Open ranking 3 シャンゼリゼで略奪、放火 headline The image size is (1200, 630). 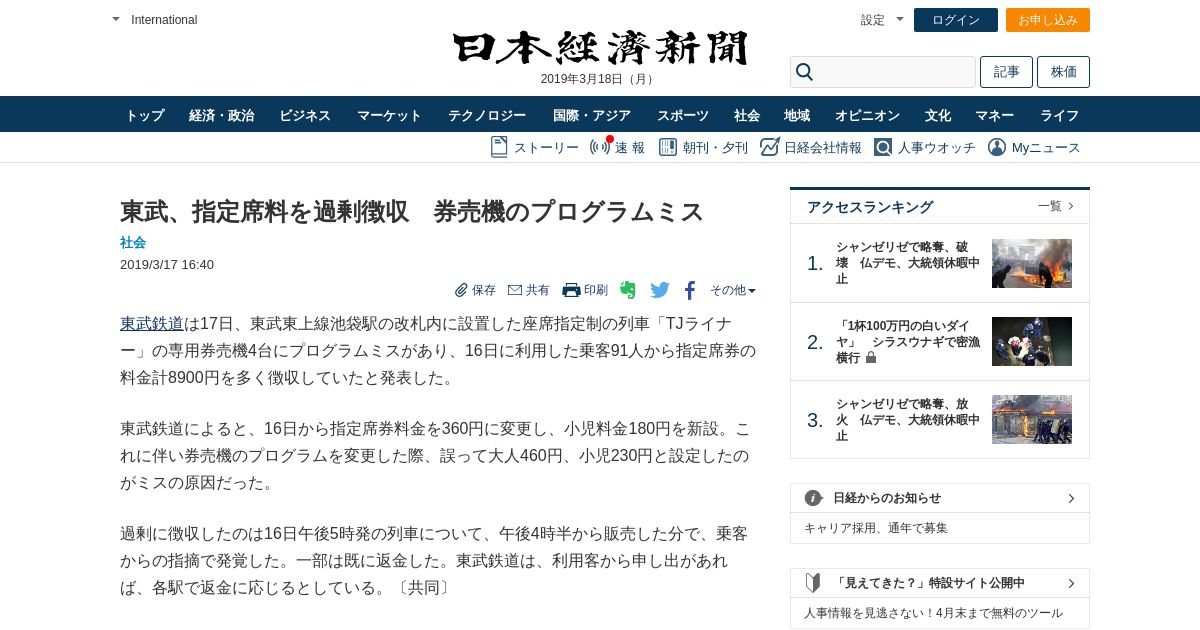tap(908, 420)
